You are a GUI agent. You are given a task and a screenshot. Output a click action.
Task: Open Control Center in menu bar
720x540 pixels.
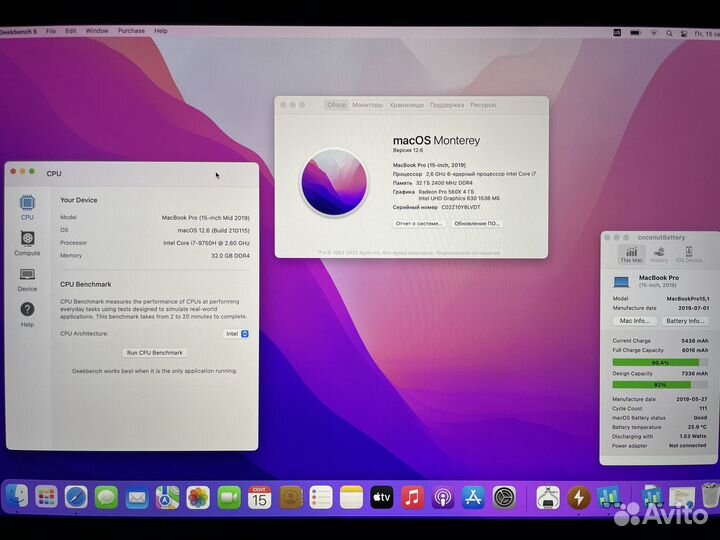click(684, 34)
